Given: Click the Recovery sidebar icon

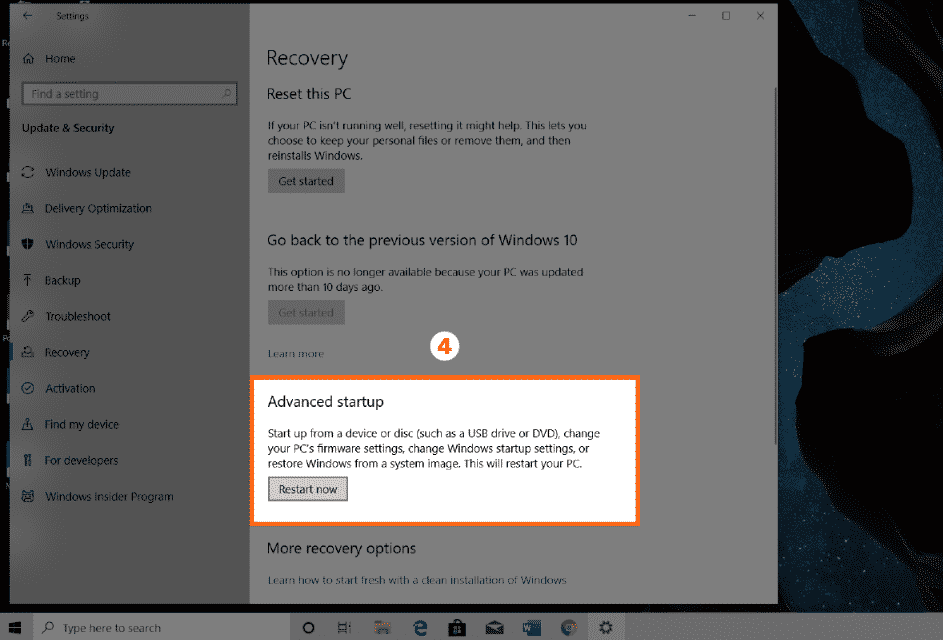Looking at the screenshot, I should (28, 352).
